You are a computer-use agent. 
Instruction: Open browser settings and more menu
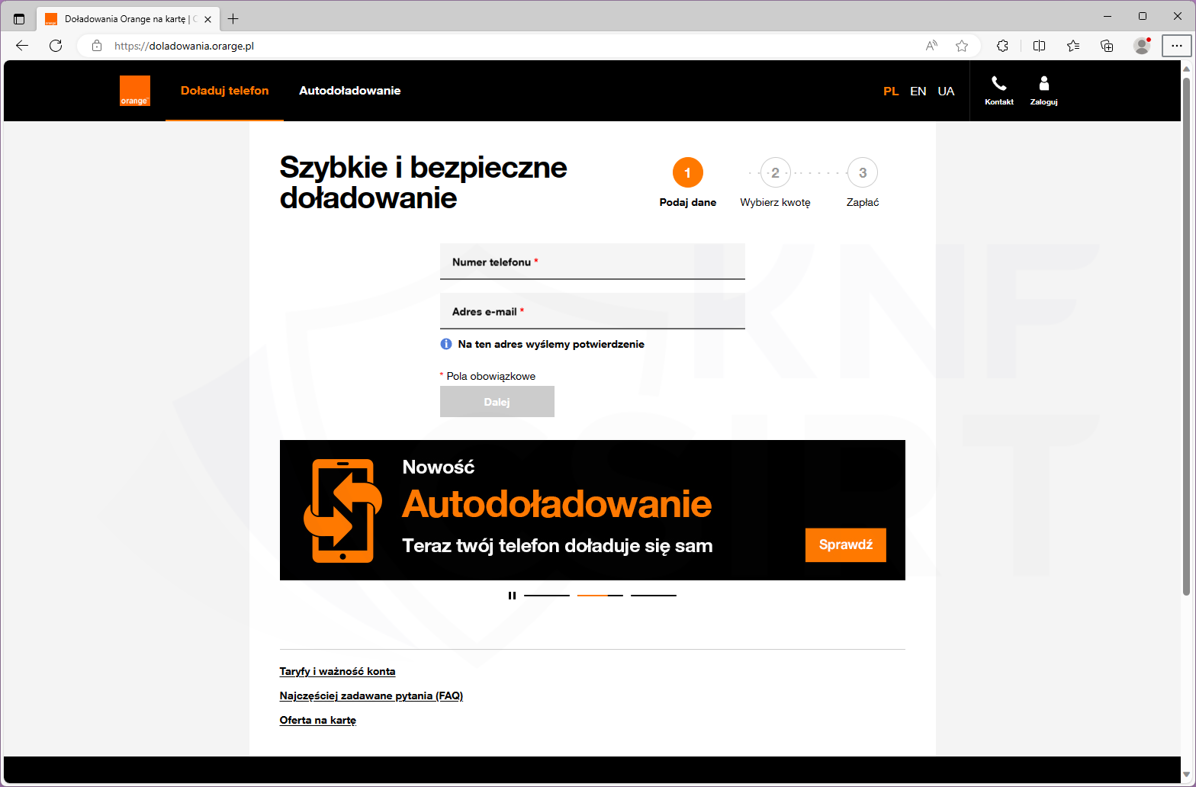(1176, 46)
